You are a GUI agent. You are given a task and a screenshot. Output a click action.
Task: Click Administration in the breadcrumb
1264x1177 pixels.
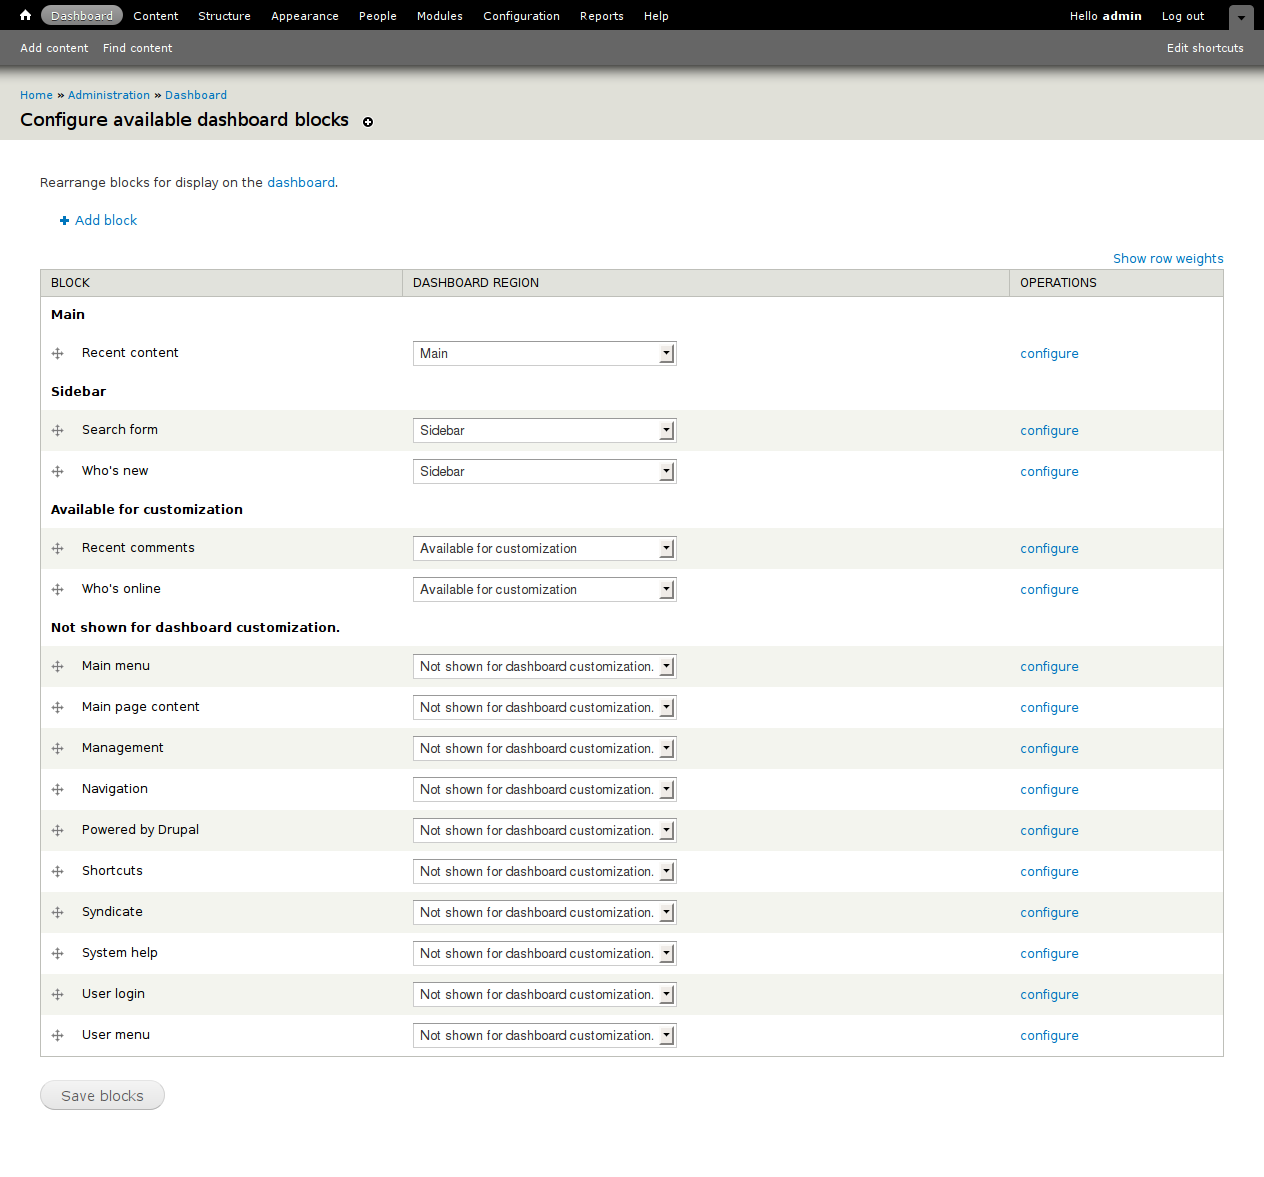(109, 95)
